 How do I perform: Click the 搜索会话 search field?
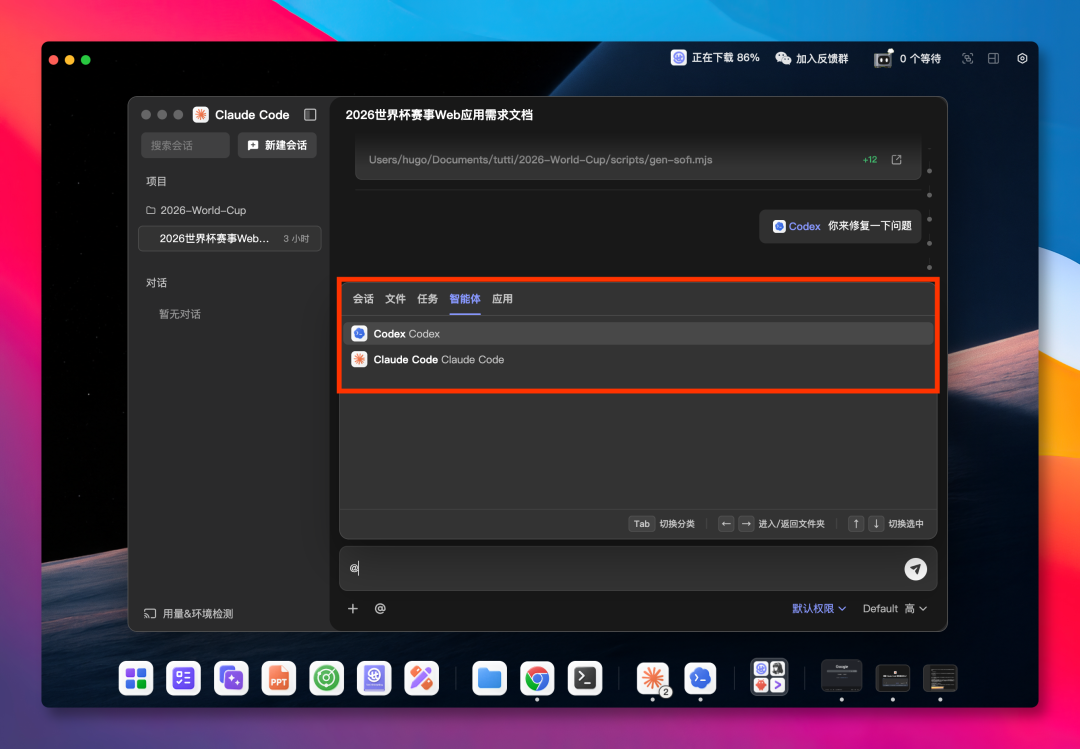pyautogui.click(x=185, y=145)
